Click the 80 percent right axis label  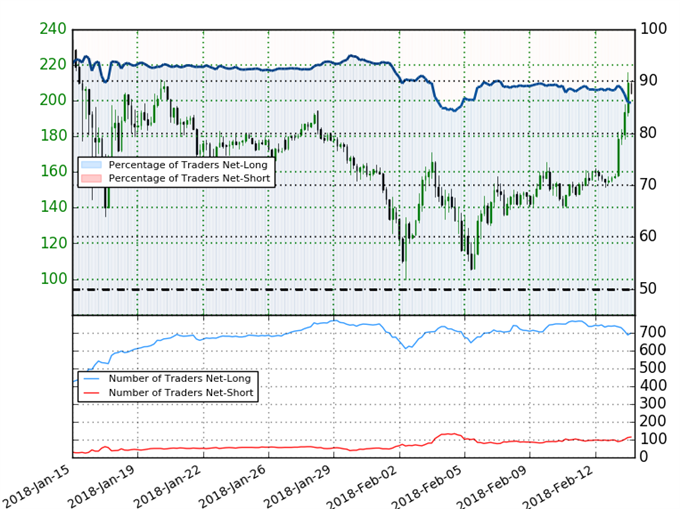click(x=648, y=133)
